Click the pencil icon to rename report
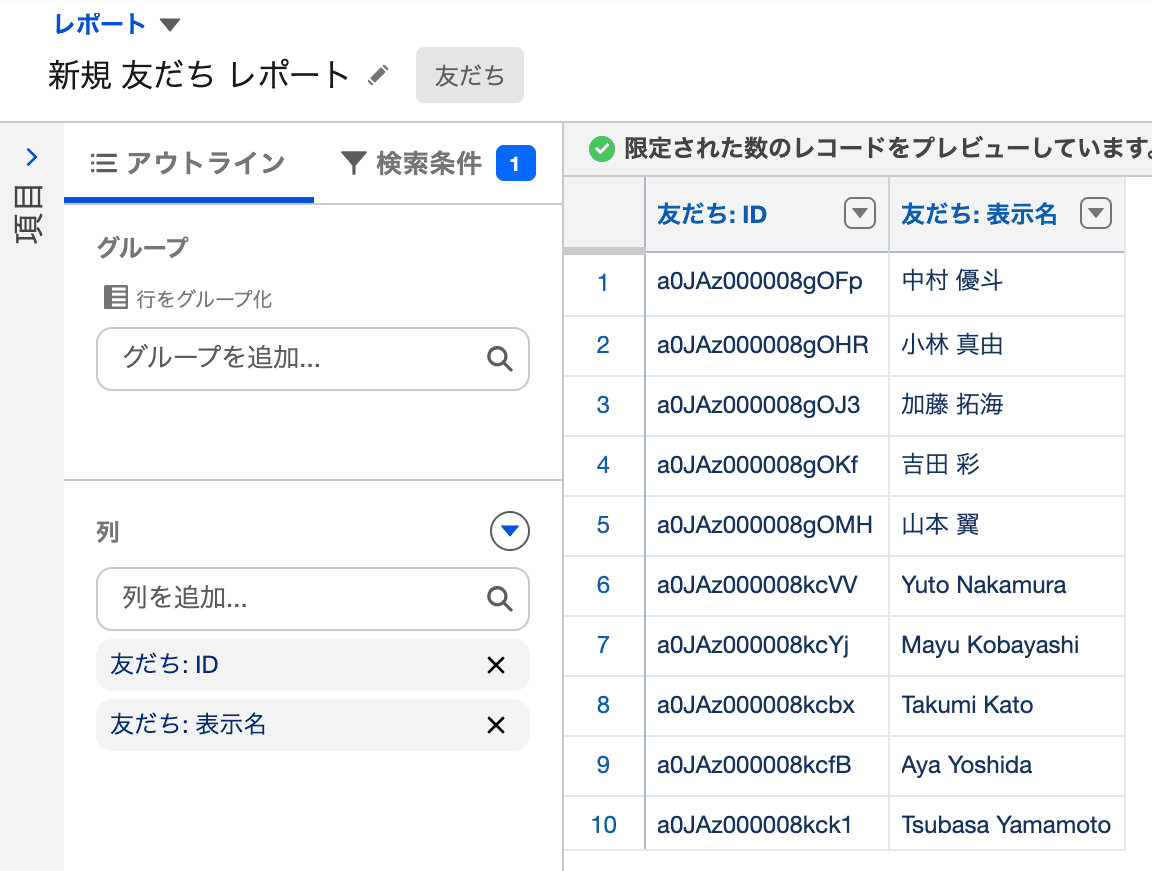1152x871 pixels. [378, 75]
